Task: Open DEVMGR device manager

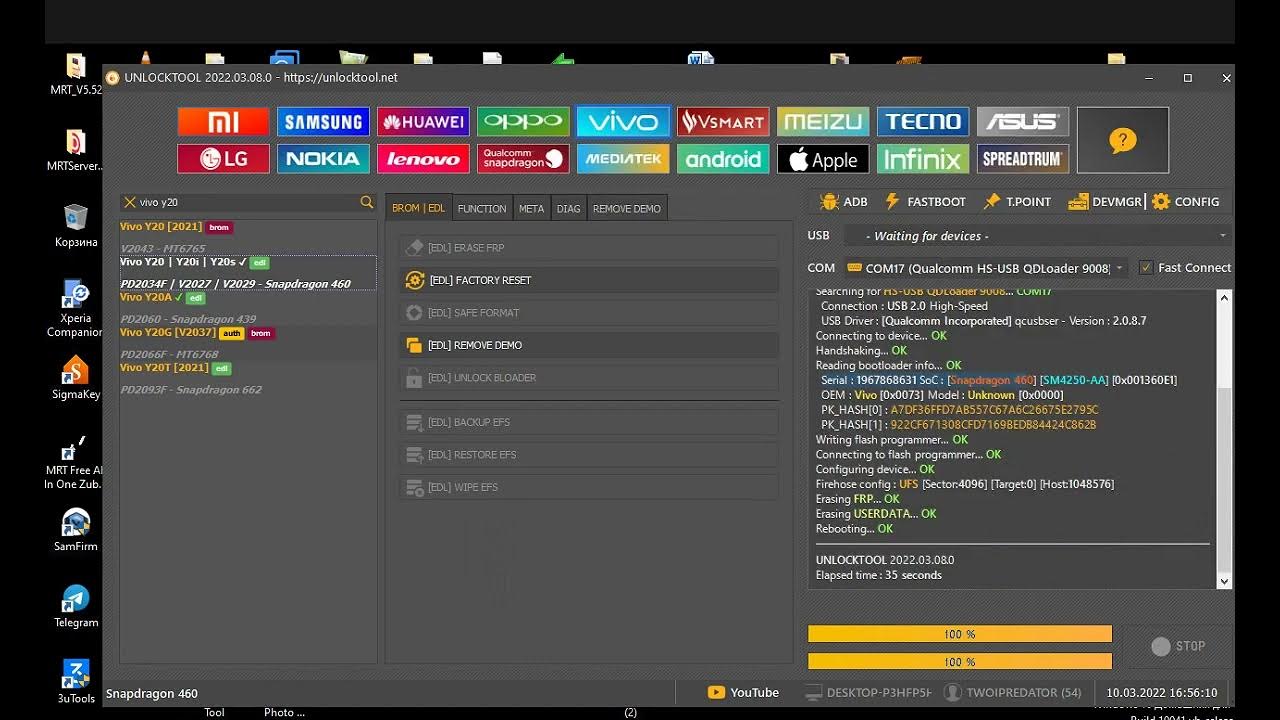Action: click(x=1105, y=202)
